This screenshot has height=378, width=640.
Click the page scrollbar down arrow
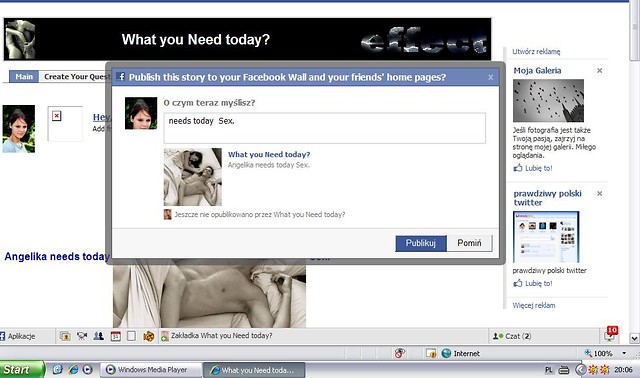tap(634, 338)
